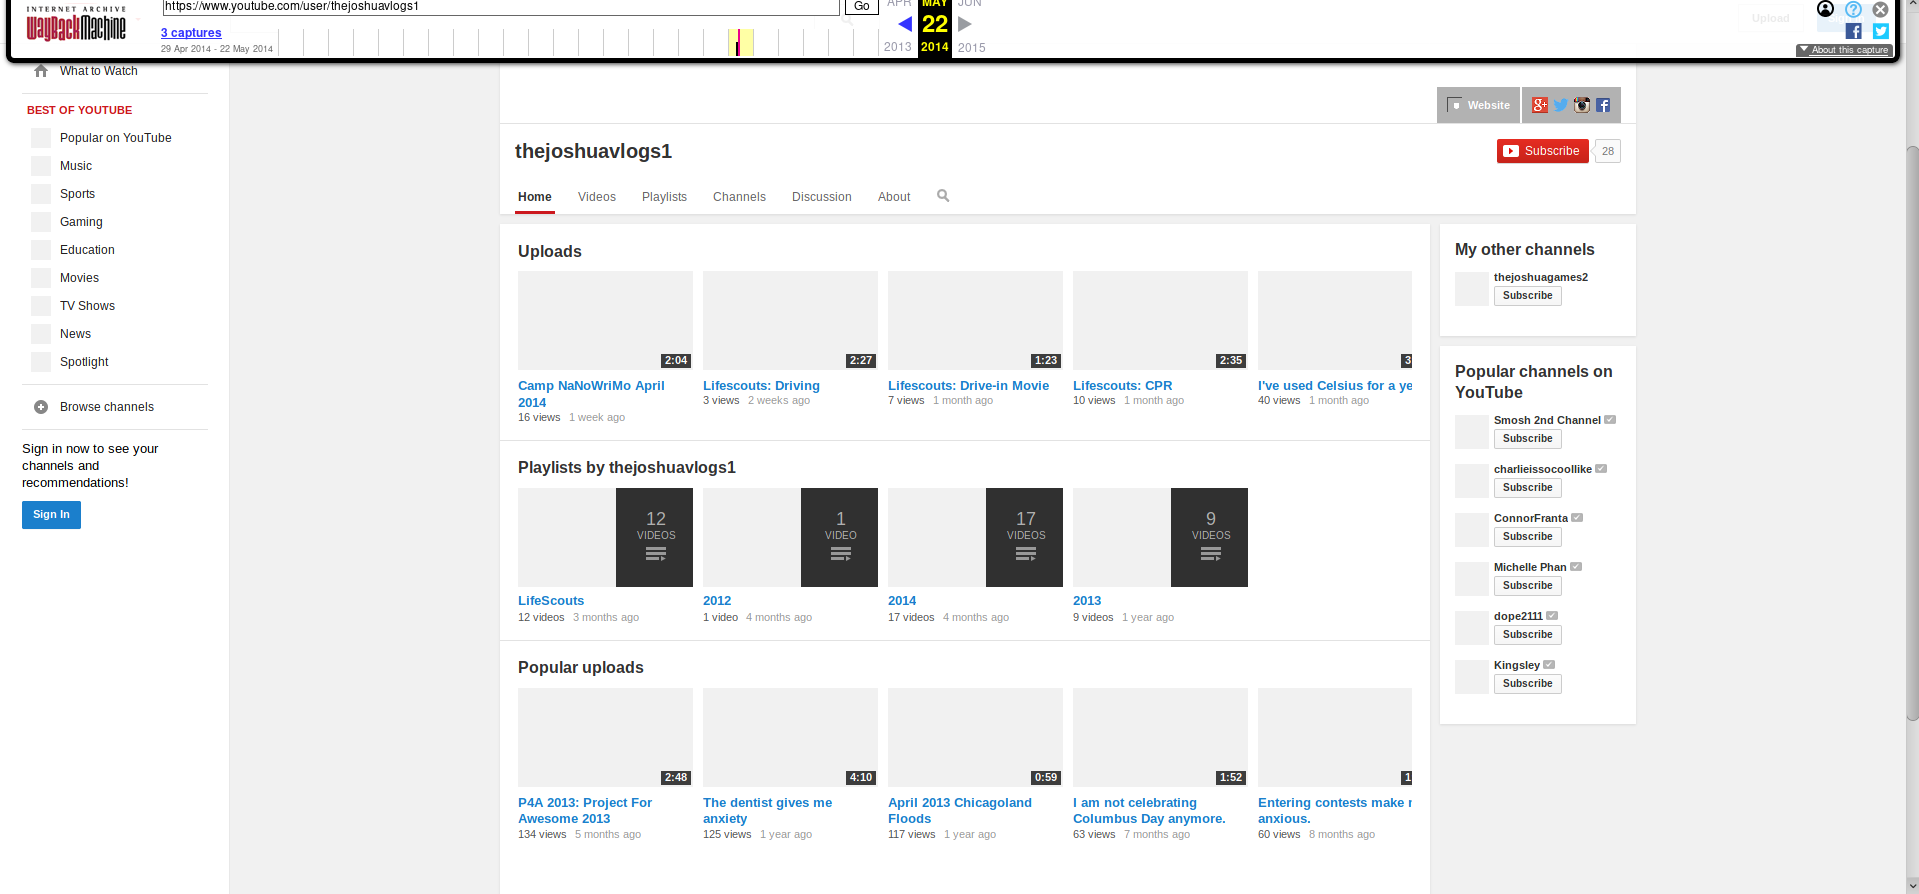Screen dimensions: 1919x894
Task: Open Lifescouts: Drive-in Movie thumbnail
Action: tap(975, 320)
